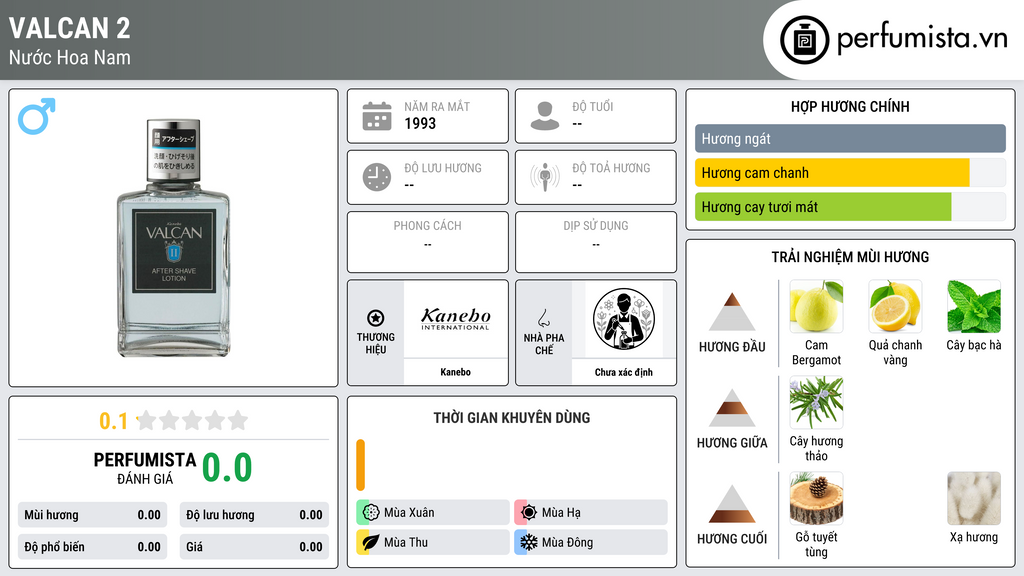This screenshot has width=1024, height=576.
Task: Click the Kanebo International brand logo
Action: (455, 319)
